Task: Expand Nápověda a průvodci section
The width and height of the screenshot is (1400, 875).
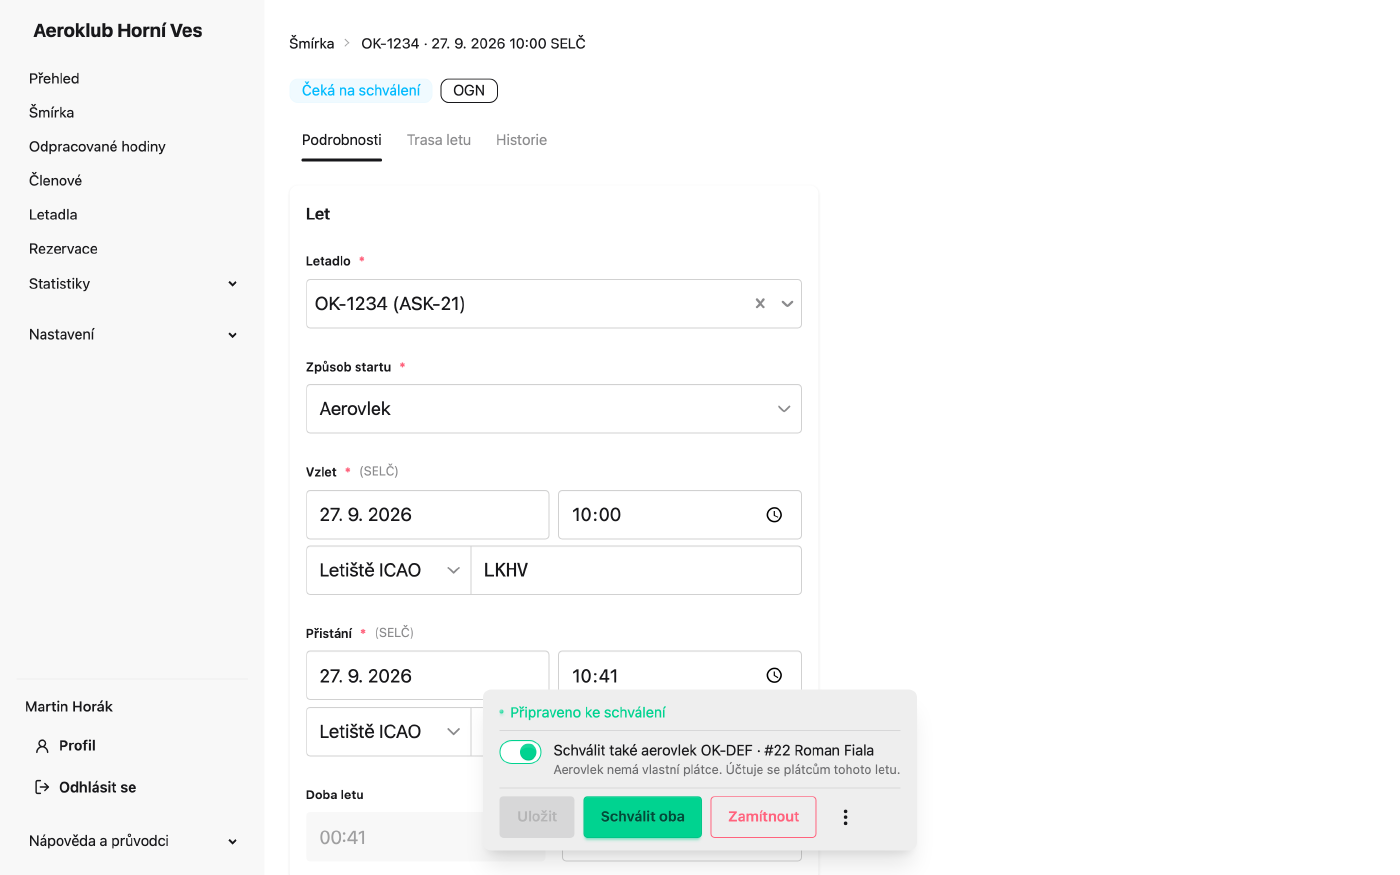Action: (x=133, y=841)
